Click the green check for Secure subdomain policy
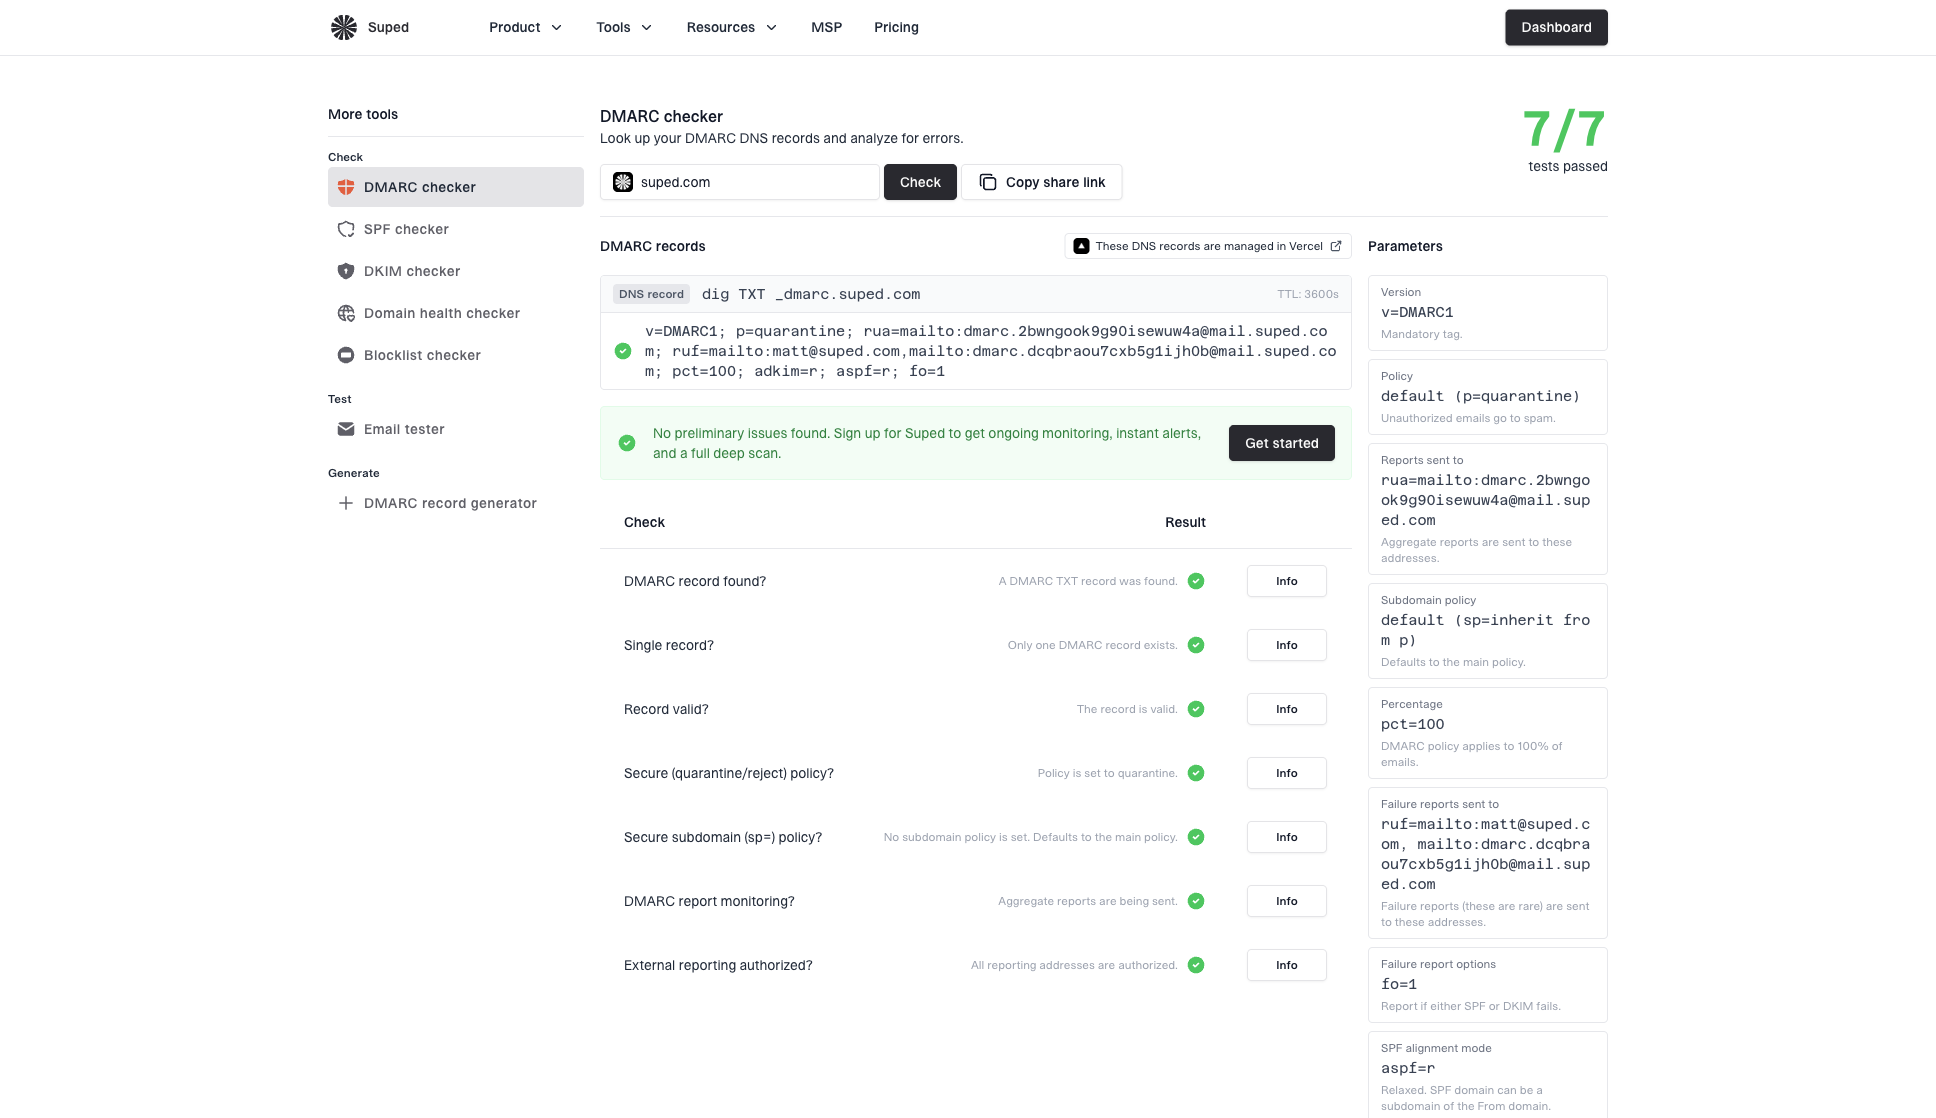1936x1118 pixels. pos(1196,837)
